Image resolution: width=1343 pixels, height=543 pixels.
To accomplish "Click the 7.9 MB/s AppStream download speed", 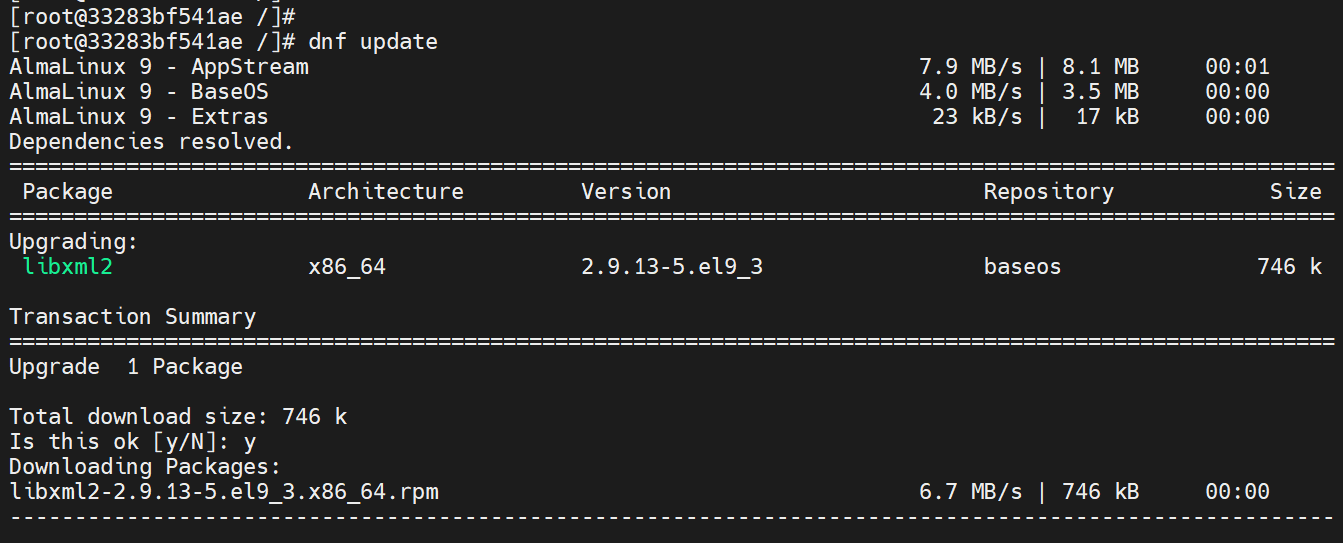I will [970, 67].
